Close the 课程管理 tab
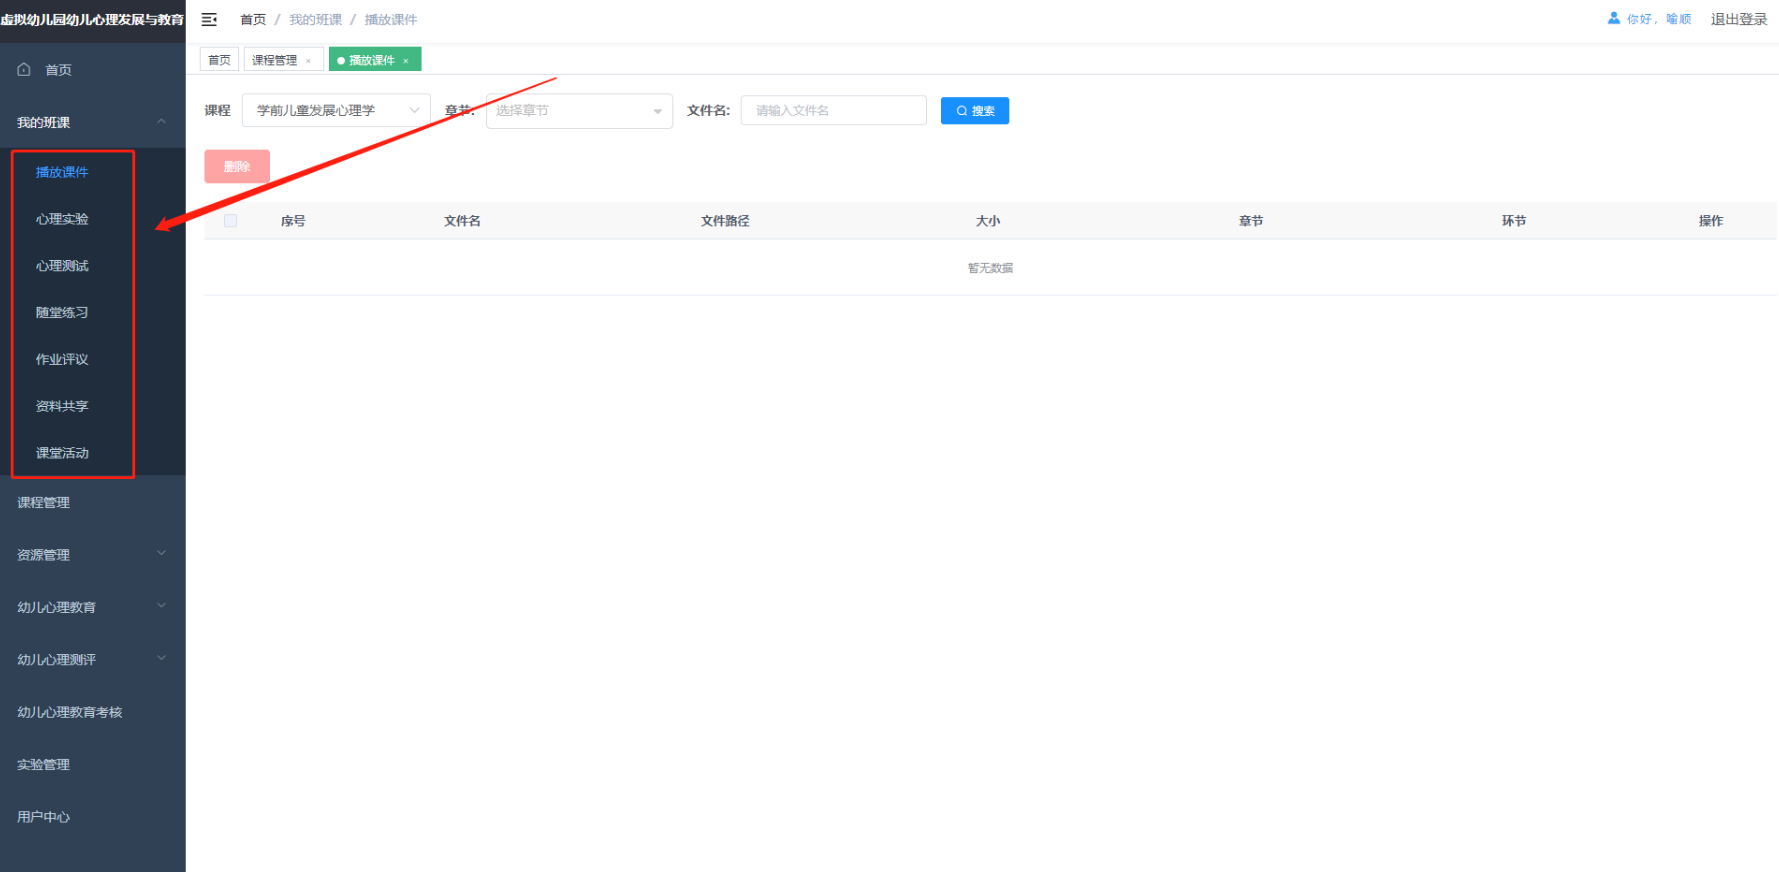Image resolution: width=1779 pixels, height=872 pixels. point(308,61)
